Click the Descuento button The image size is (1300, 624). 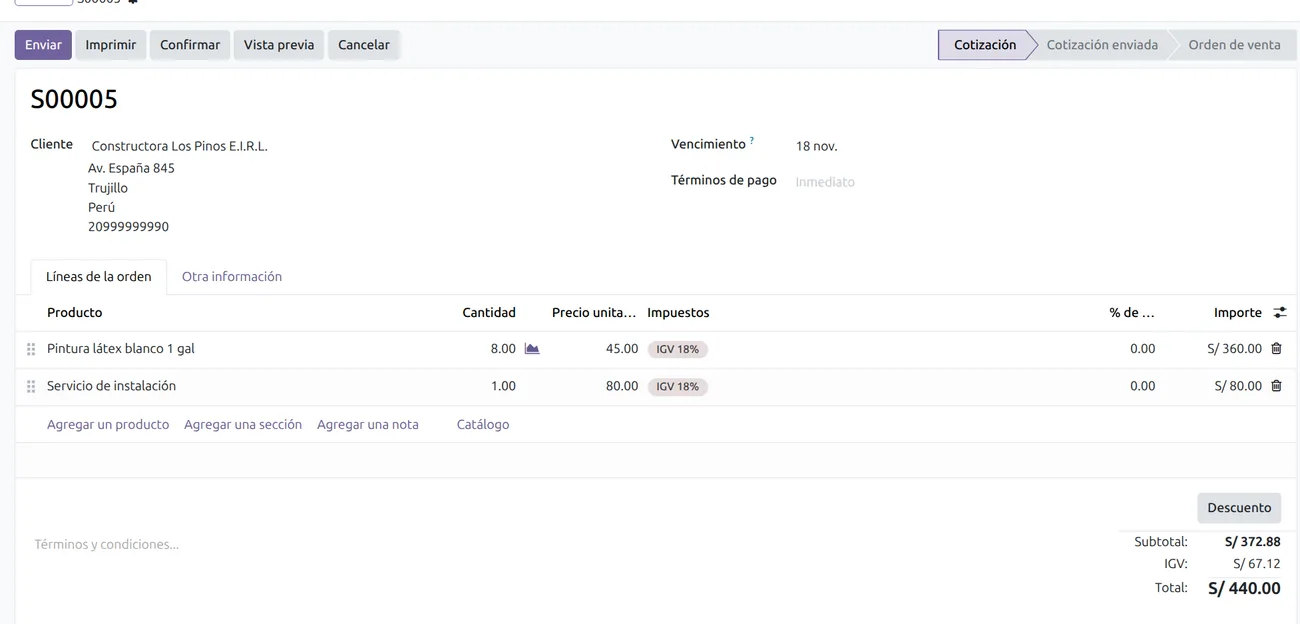[x=1239, y=508]
